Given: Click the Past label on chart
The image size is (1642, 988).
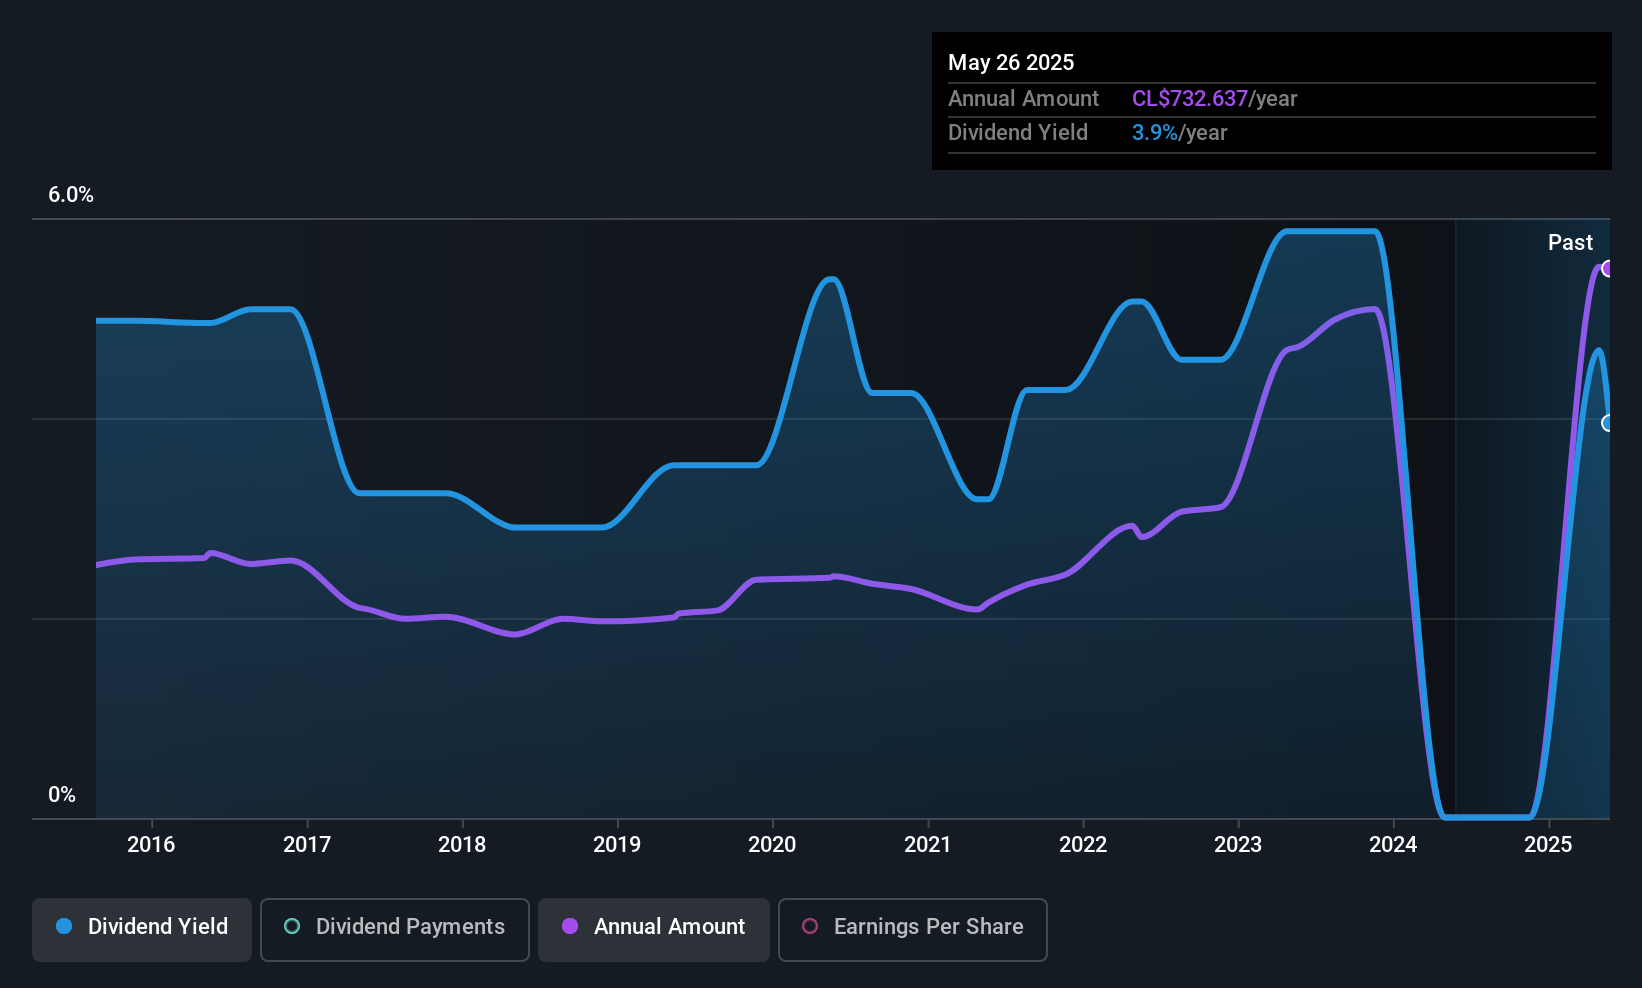Looking at the screenshot, I should pos(1570,242).
